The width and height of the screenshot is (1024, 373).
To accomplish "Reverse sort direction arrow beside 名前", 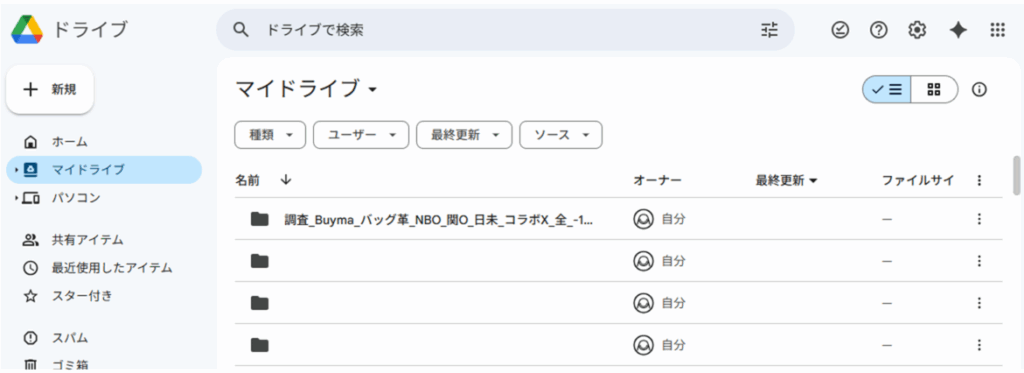I will 285,180.
